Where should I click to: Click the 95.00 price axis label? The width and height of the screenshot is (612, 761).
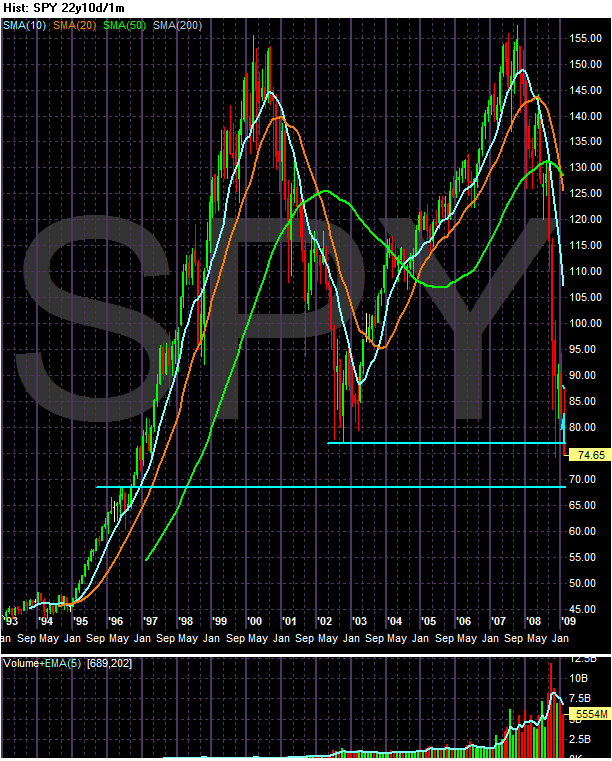click(582, 349)
